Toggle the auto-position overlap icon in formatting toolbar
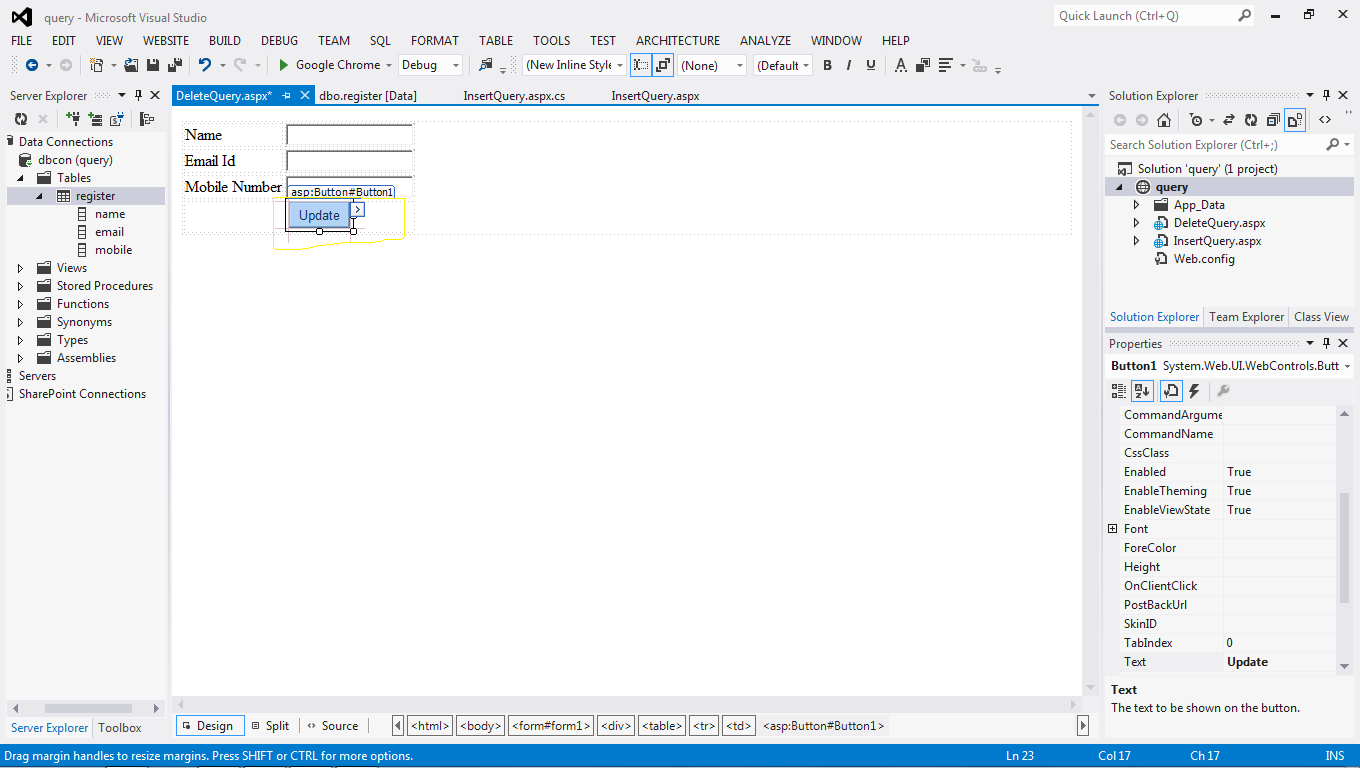The width and height of the screenshot is (1360, 768). 663,65
